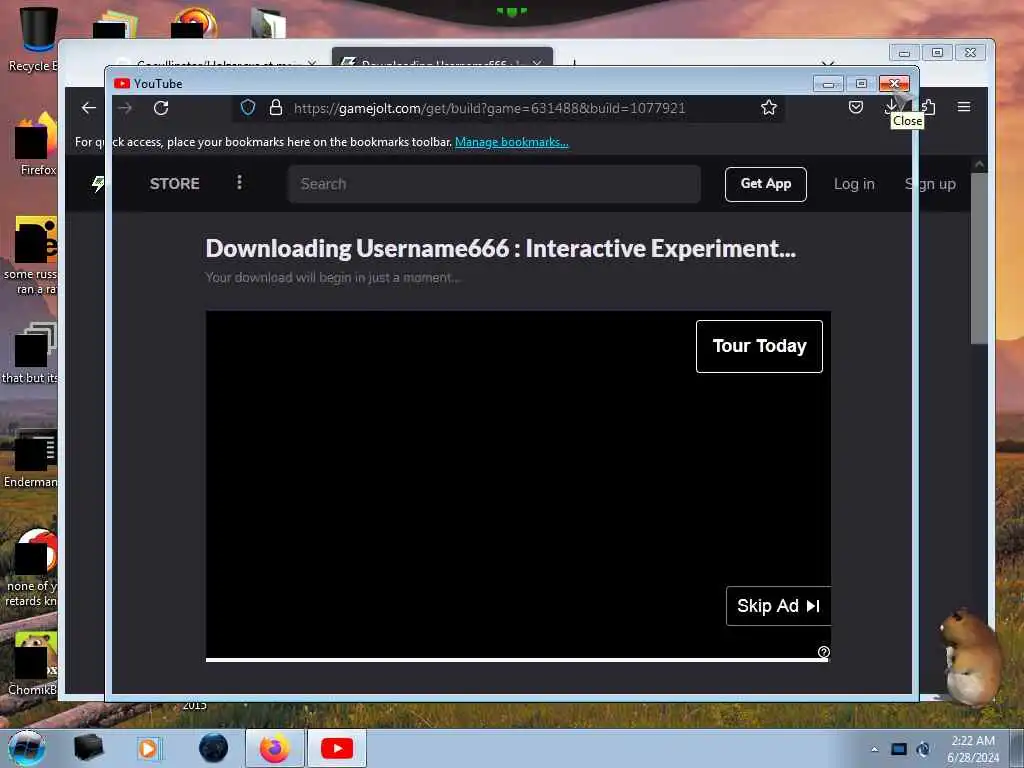Reload the Game Jolt page
Image resolution: width=1024 pixels, height=768 pixels.
tap(161, 108)
